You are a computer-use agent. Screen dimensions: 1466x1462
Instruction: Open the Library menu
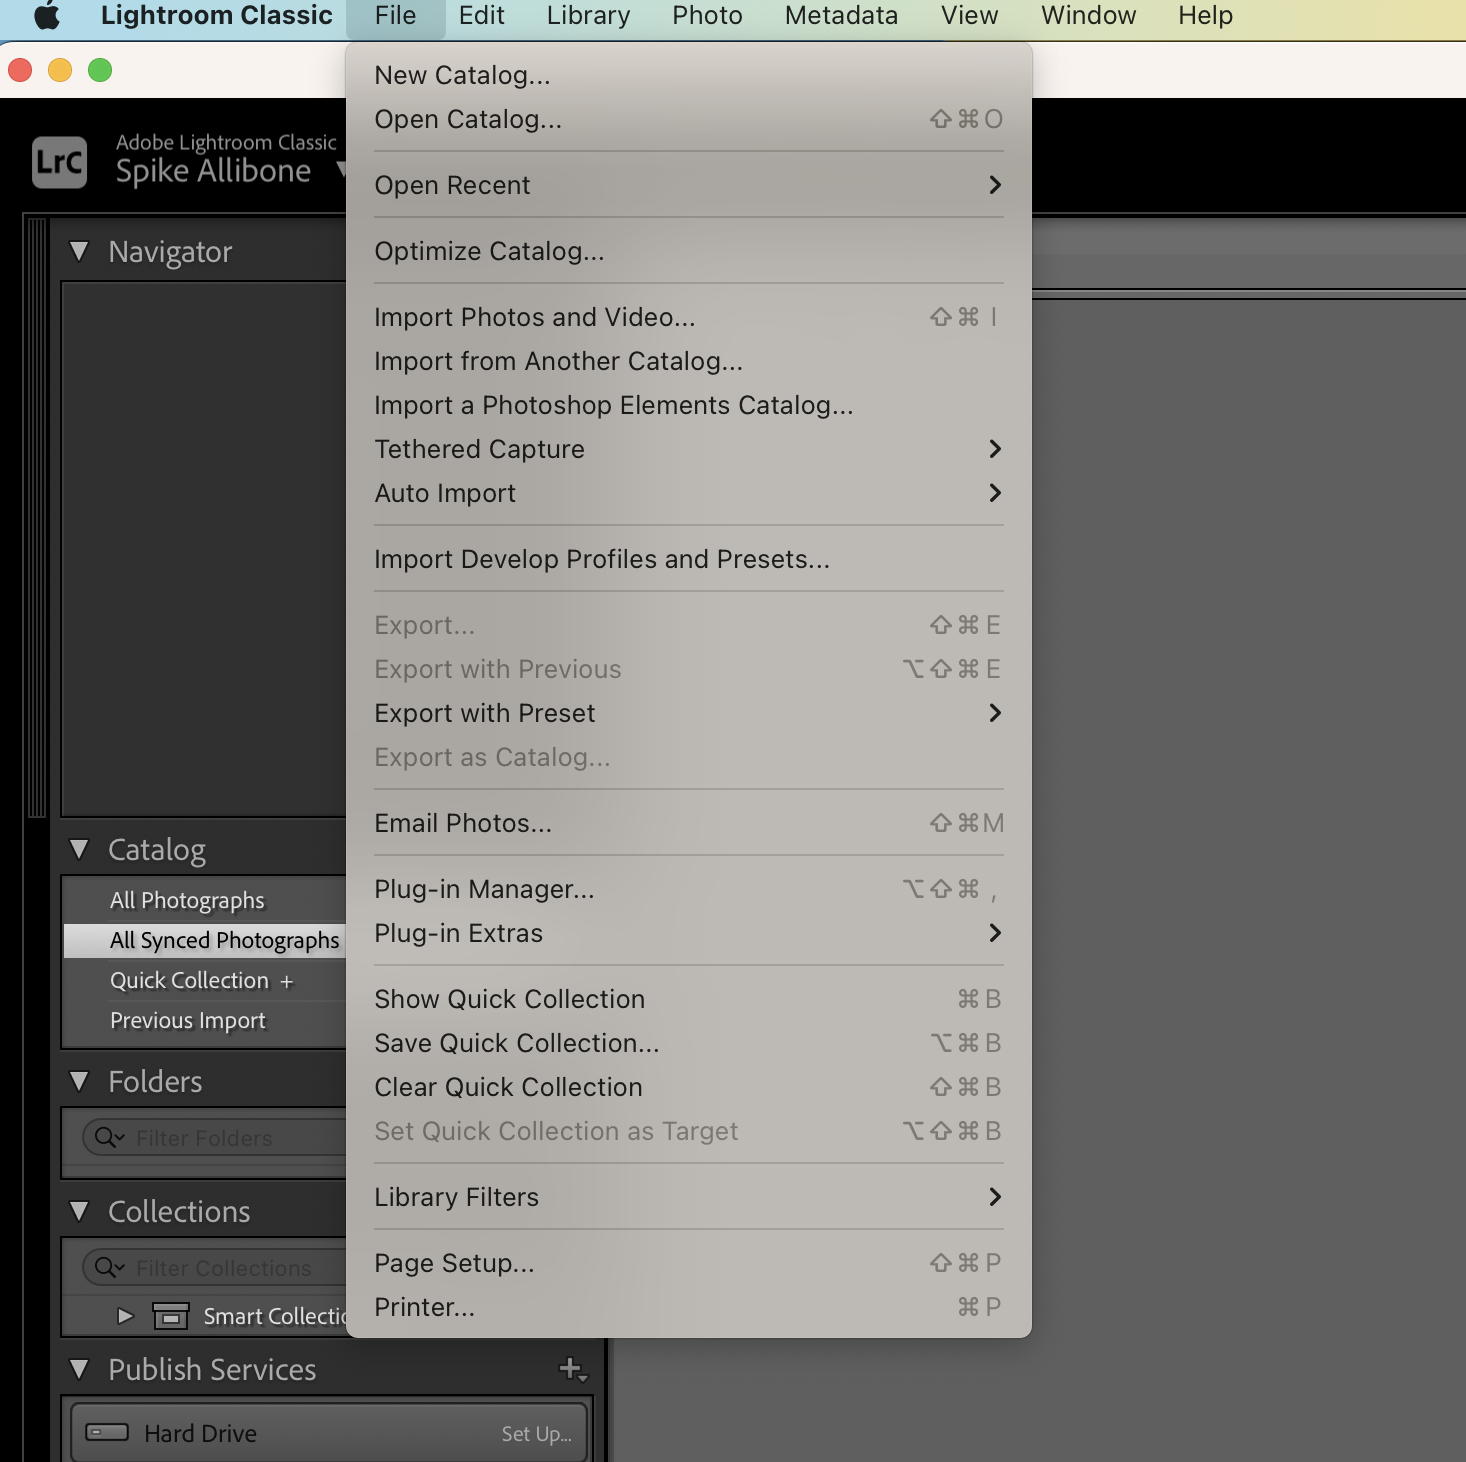pyautogui.click(x=588, y=16)
